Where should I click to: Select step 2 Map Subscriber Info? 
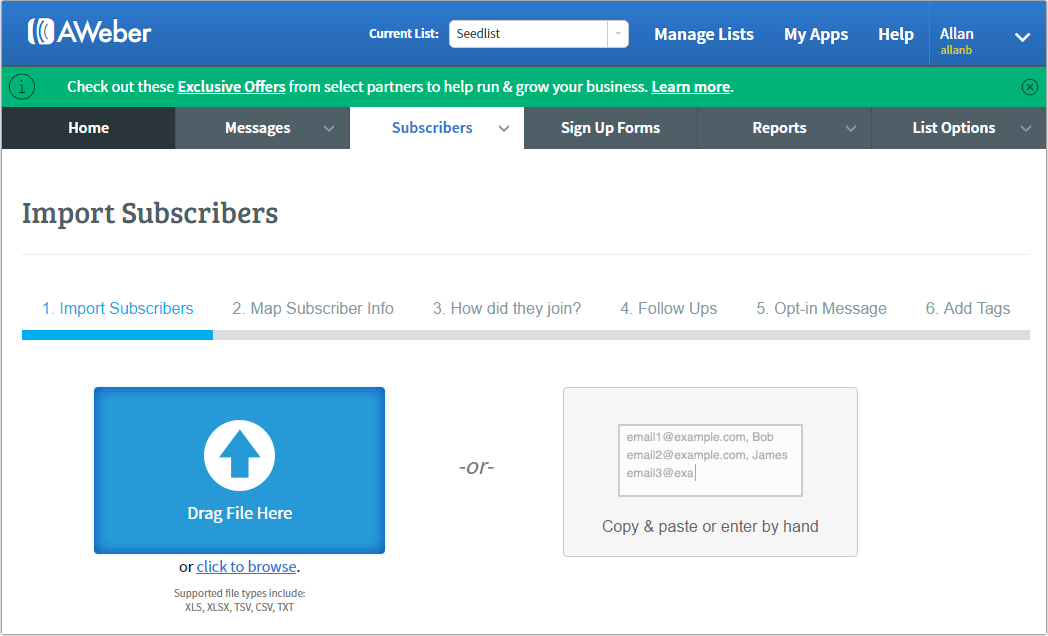click(x=313, y=308)
